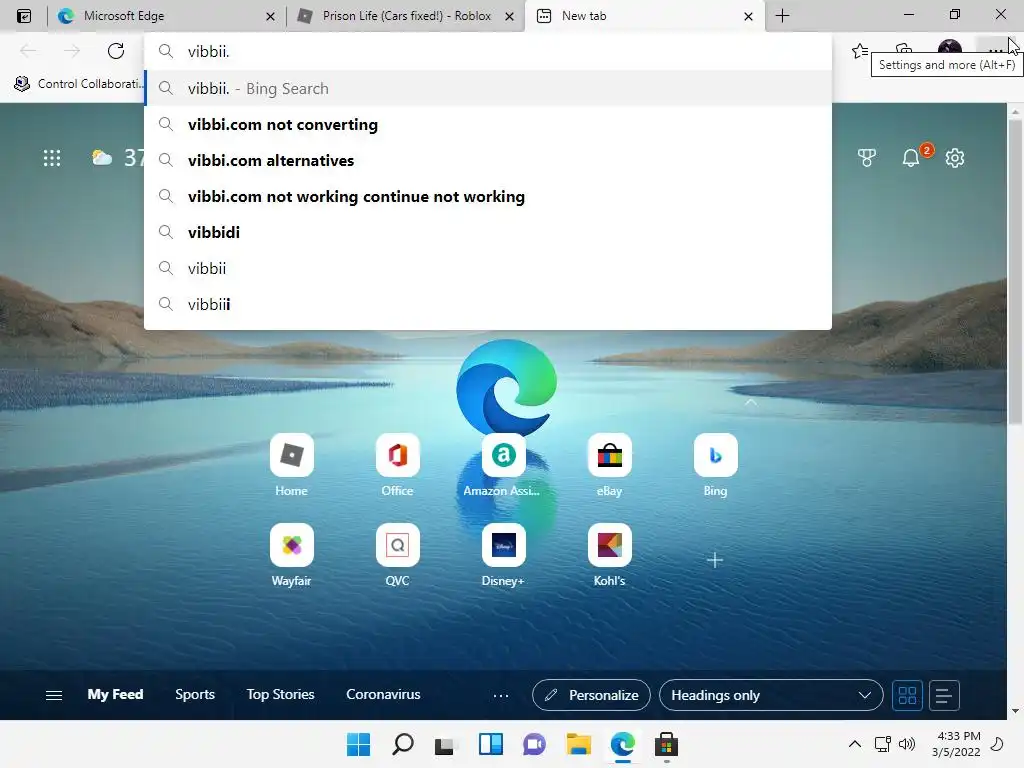1024x768 pixels.
Task: Choose 'vibbi.com not converting' suggestion
Action: point(488,124)
